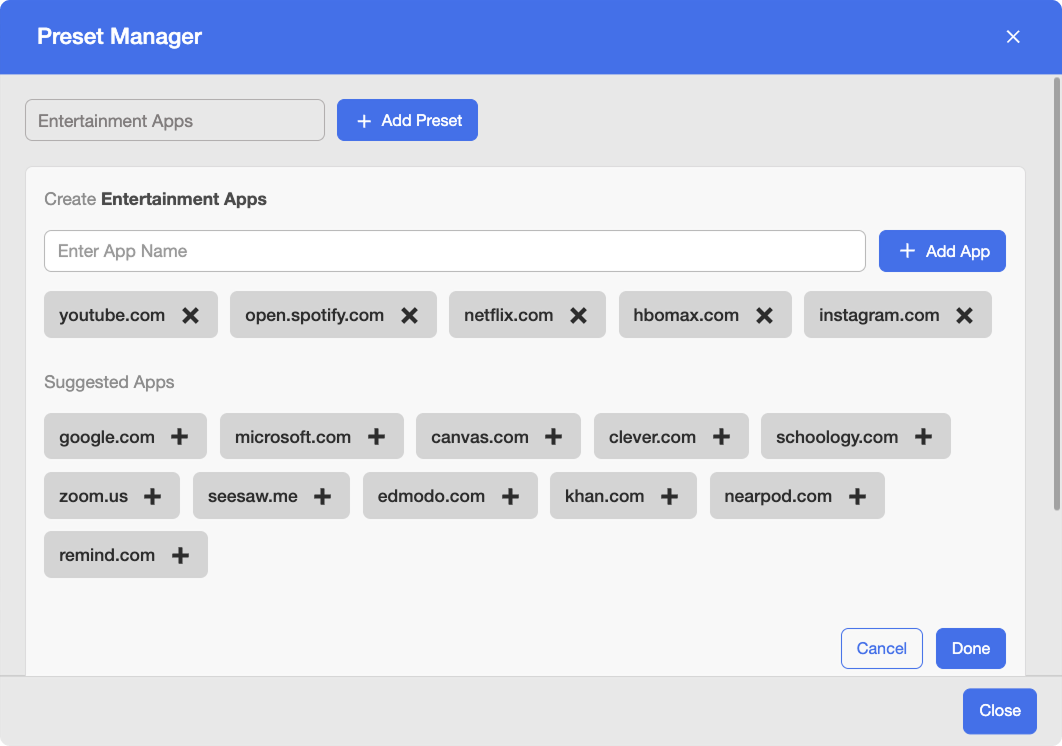The width and height of the screenshot is (1062, 746).
Task: Add suggested app edmodo.com
Action: tap(511, 496)
